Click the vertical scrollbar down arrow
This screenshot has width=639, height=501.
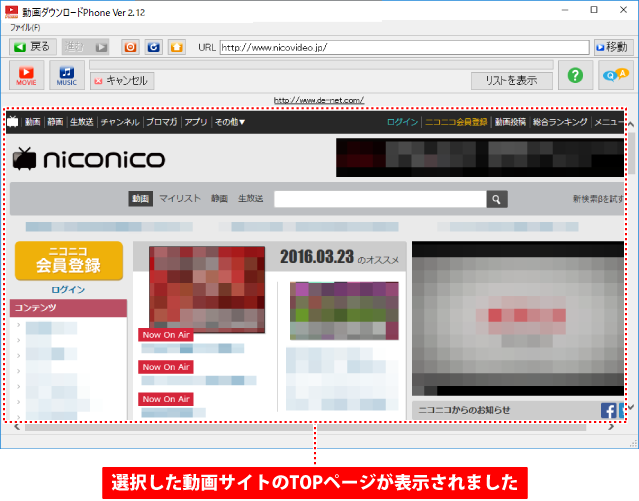tap(630, 407)
